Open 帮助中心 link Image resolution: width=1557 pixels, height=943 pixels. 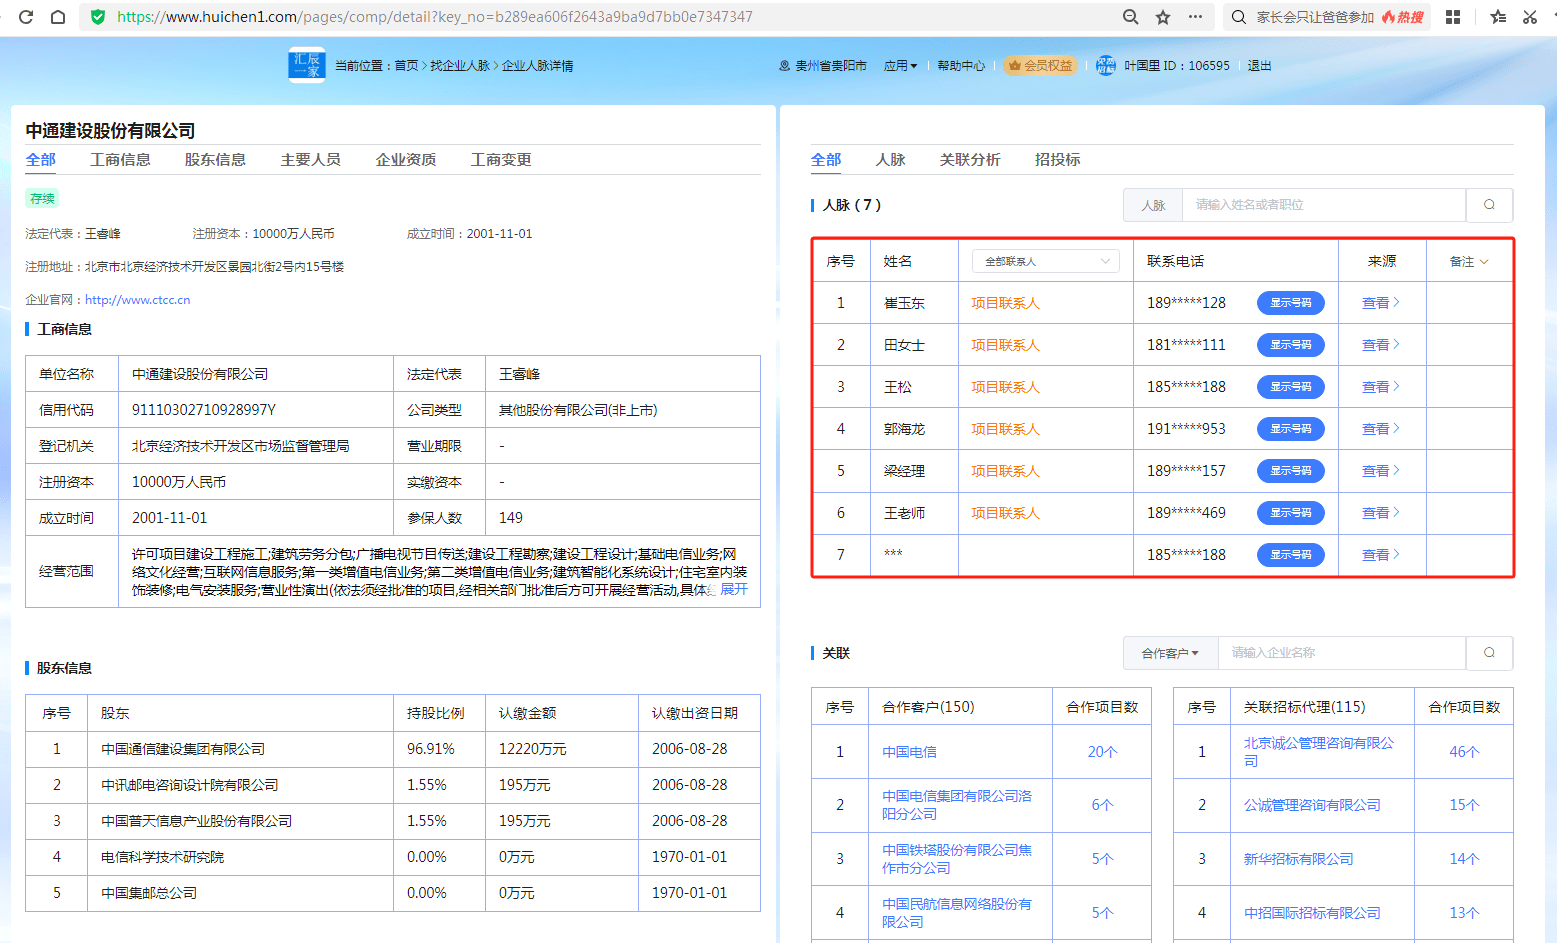[x=961, y=66]
